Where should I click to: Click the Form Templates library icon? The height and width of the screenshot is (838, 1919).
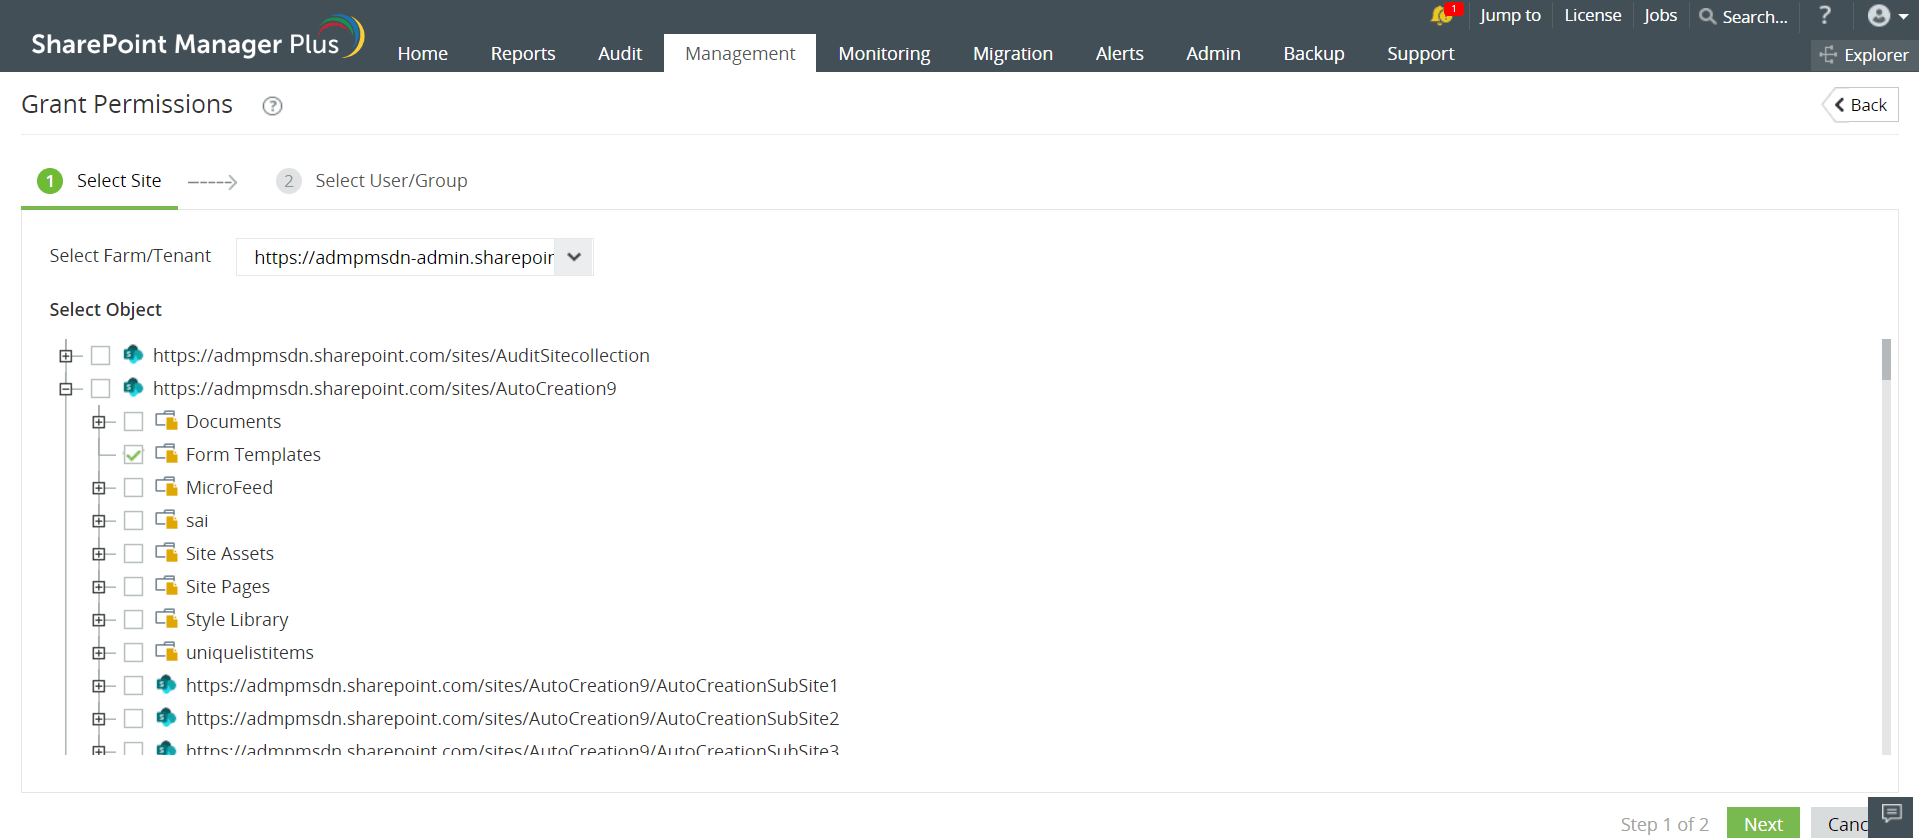166,453
